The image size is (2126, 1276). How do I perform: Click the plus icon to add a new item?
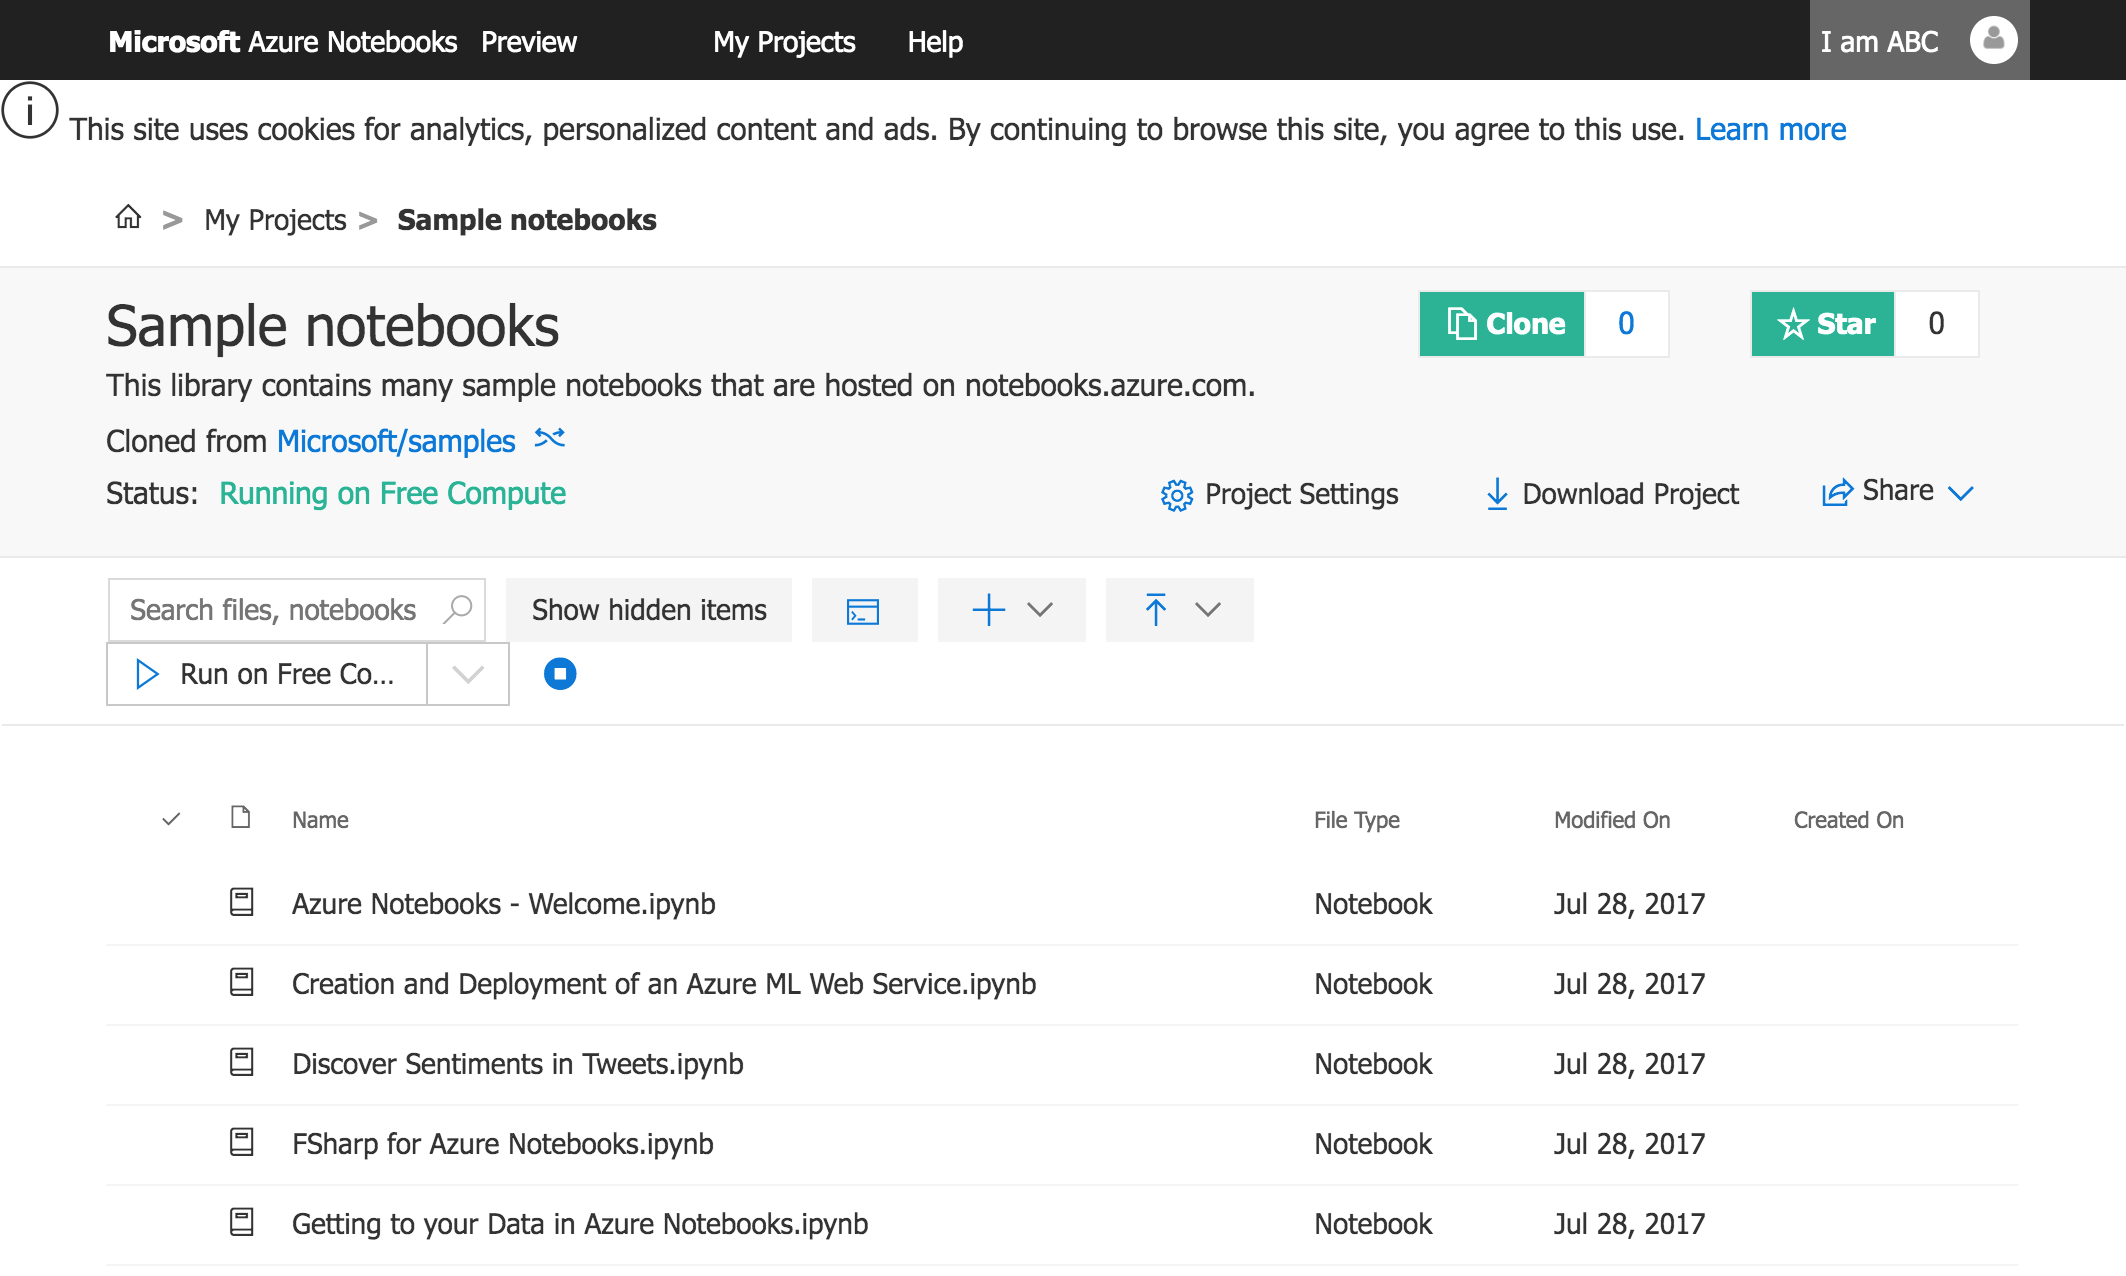pyautogui.click(x=988, y=610)
